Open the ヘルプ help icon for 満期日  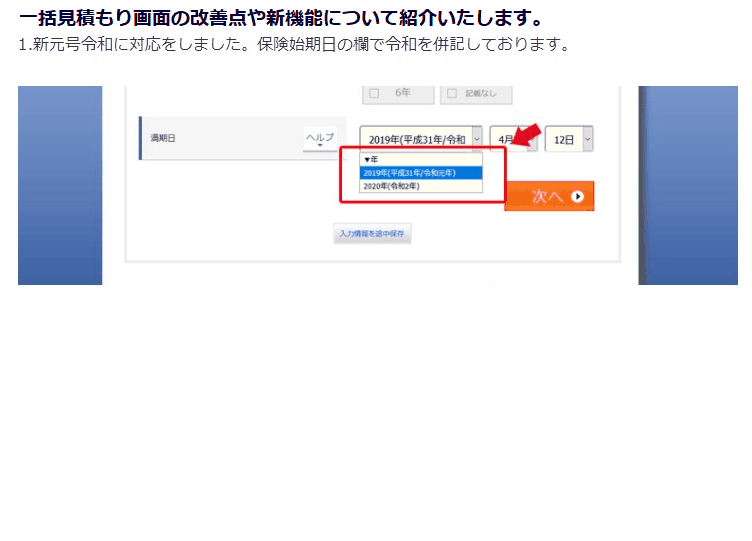click(320, 138)
